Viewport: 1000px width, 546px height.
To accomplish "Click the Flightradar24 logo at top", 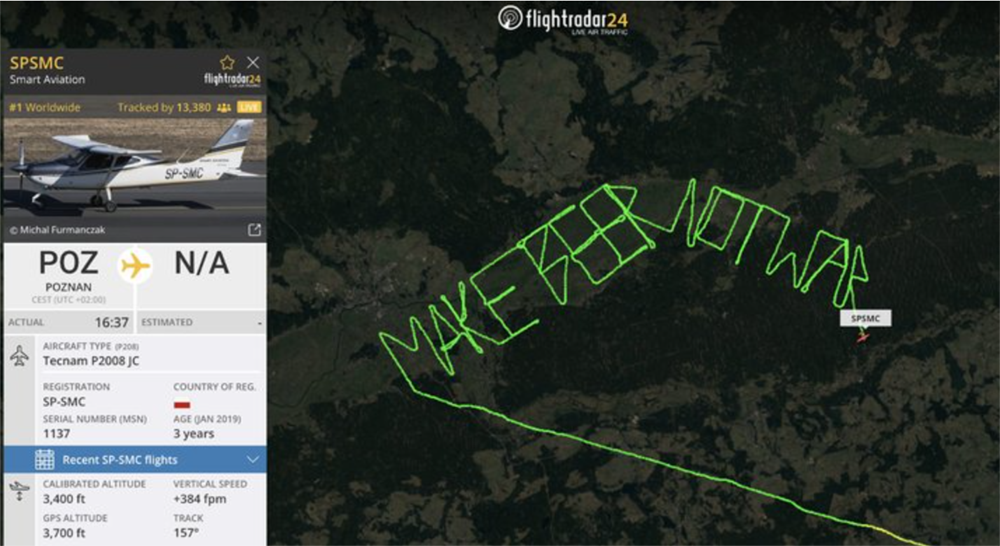I will [563, 20].
